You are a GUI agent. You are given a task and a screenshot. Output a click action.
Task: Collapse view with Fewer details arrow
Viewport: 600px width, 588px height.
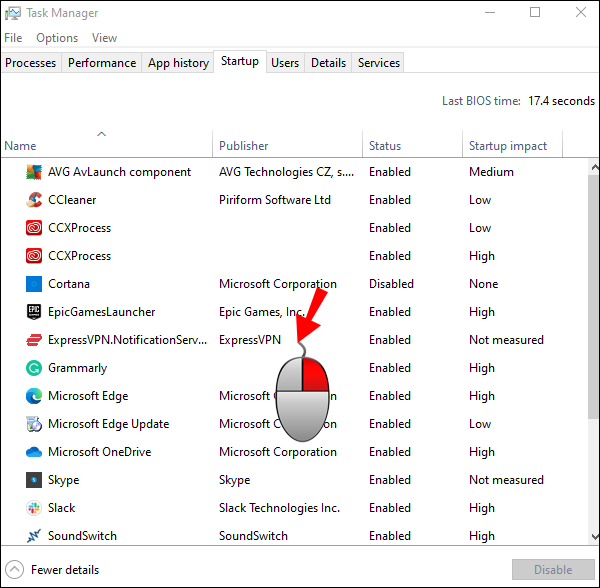coord(15,570)
